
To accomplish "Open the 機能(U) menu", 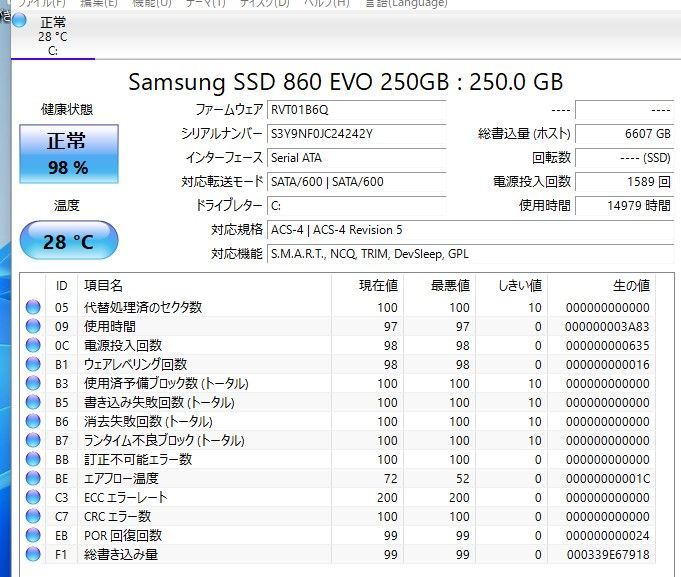I will pyautogui.click(x=152, y=3).
